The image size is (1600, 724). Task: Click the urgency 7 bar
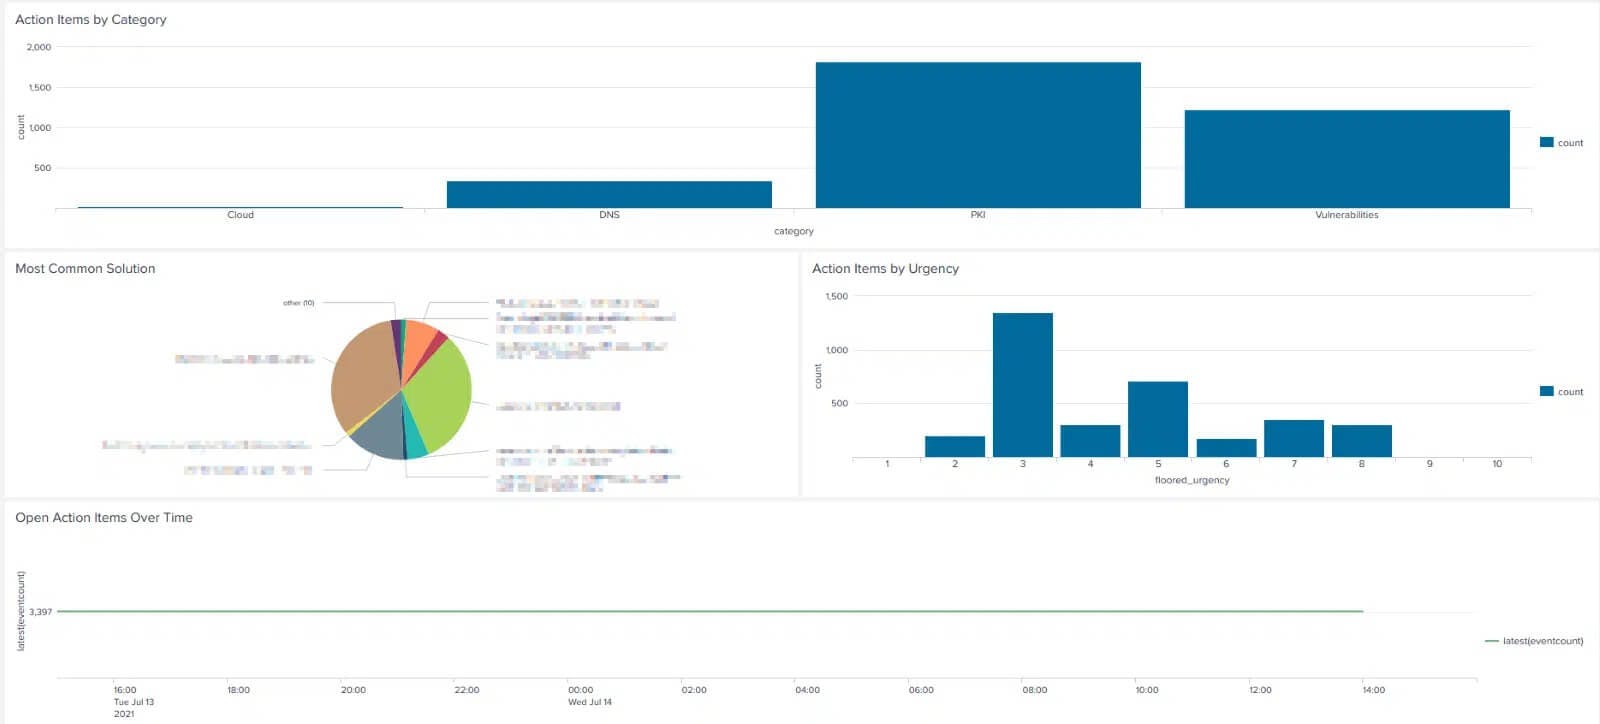1293,438
